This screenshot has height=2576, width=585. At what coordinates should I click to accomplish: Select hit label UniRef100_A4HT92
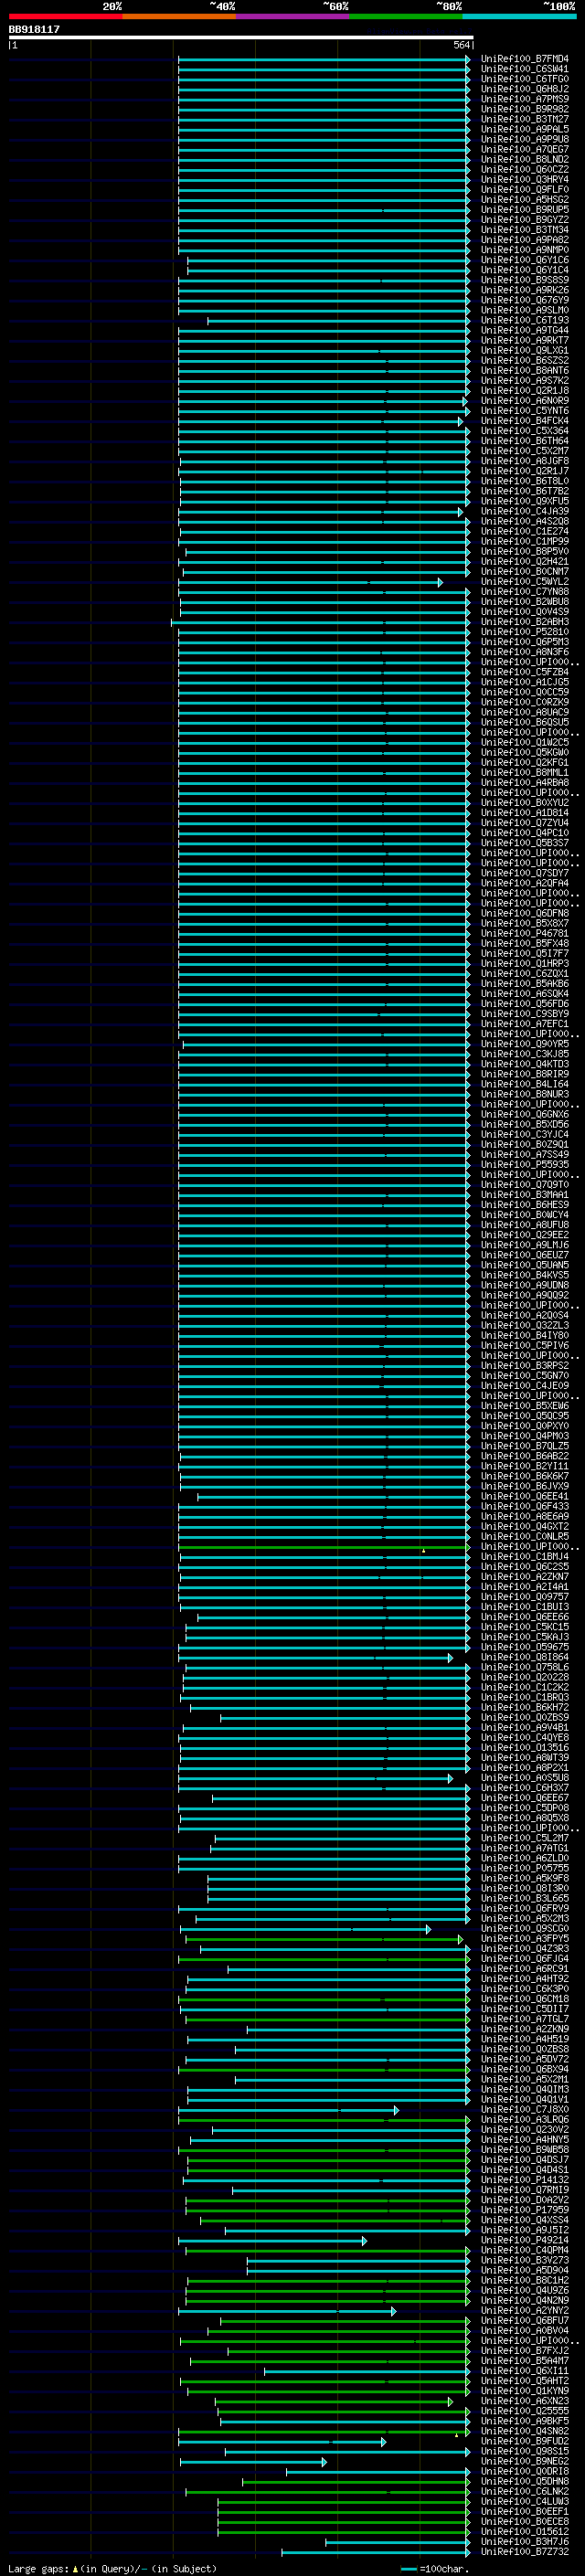[x=524, y=1978]
